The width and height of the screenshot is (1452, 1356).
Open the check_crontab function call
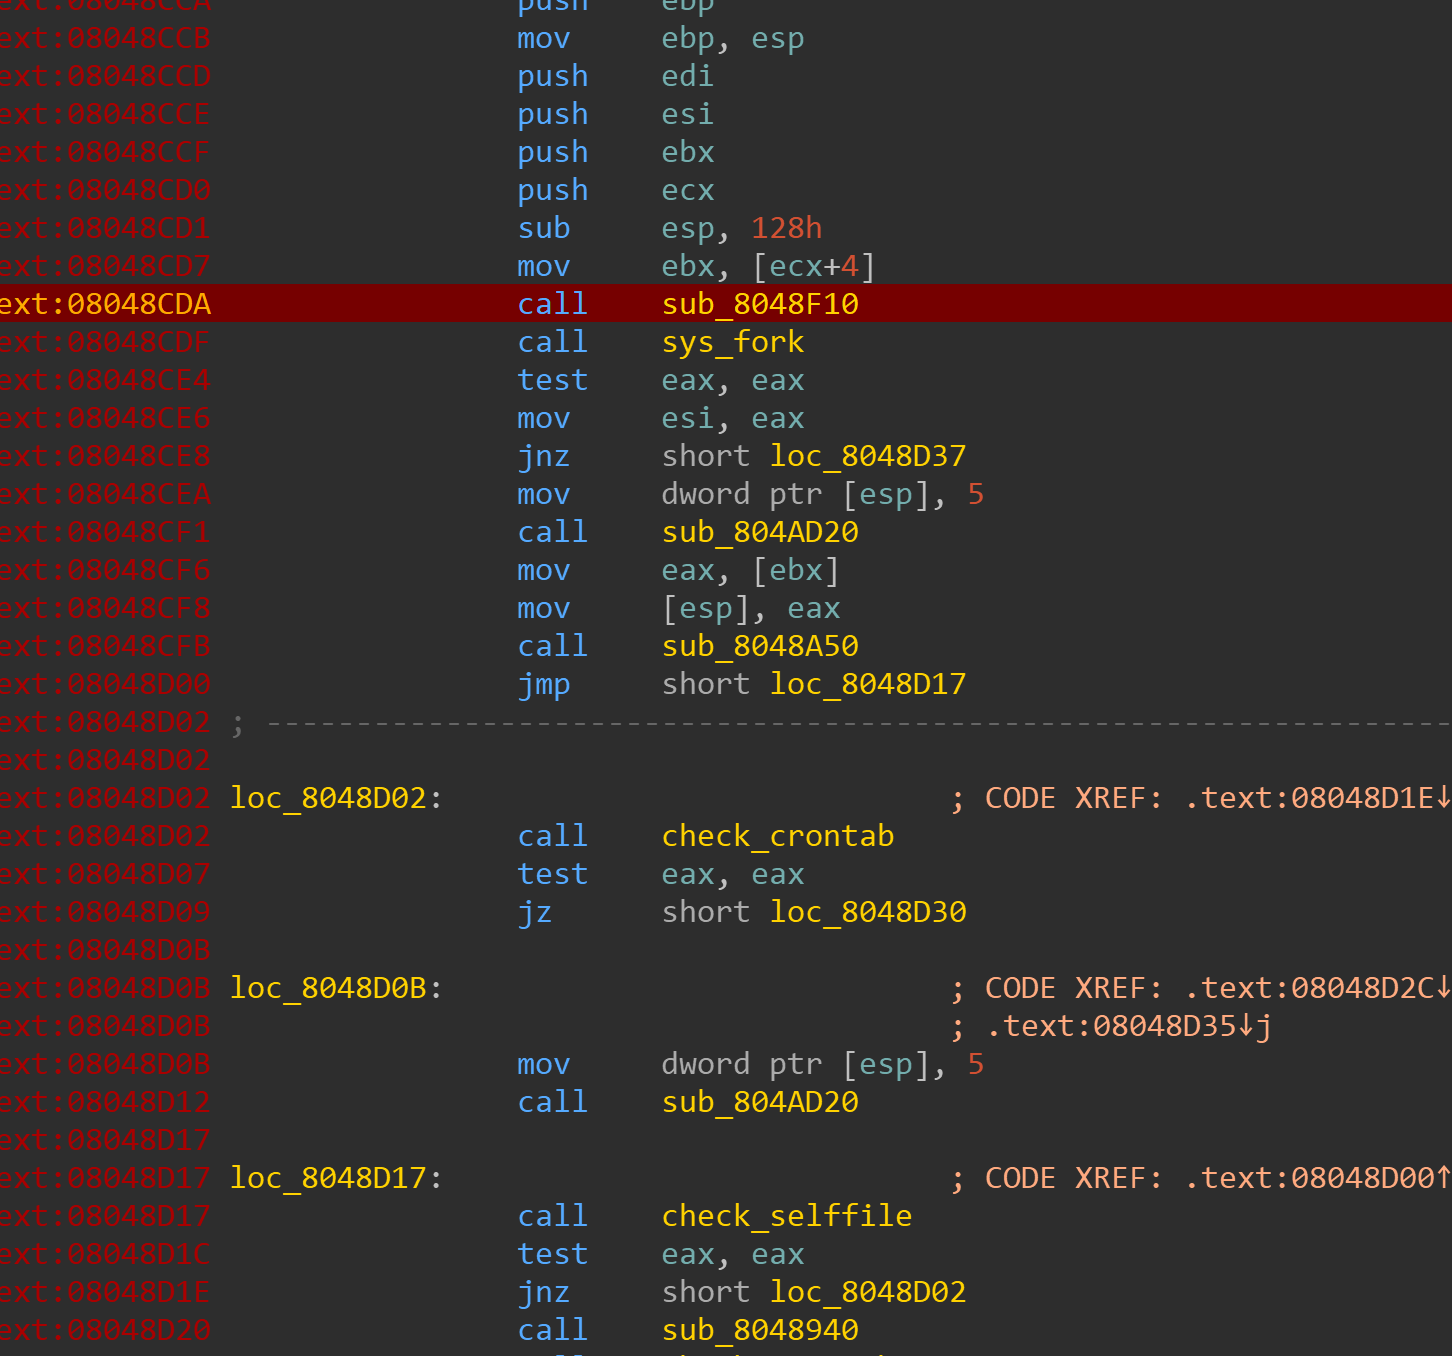778,836
